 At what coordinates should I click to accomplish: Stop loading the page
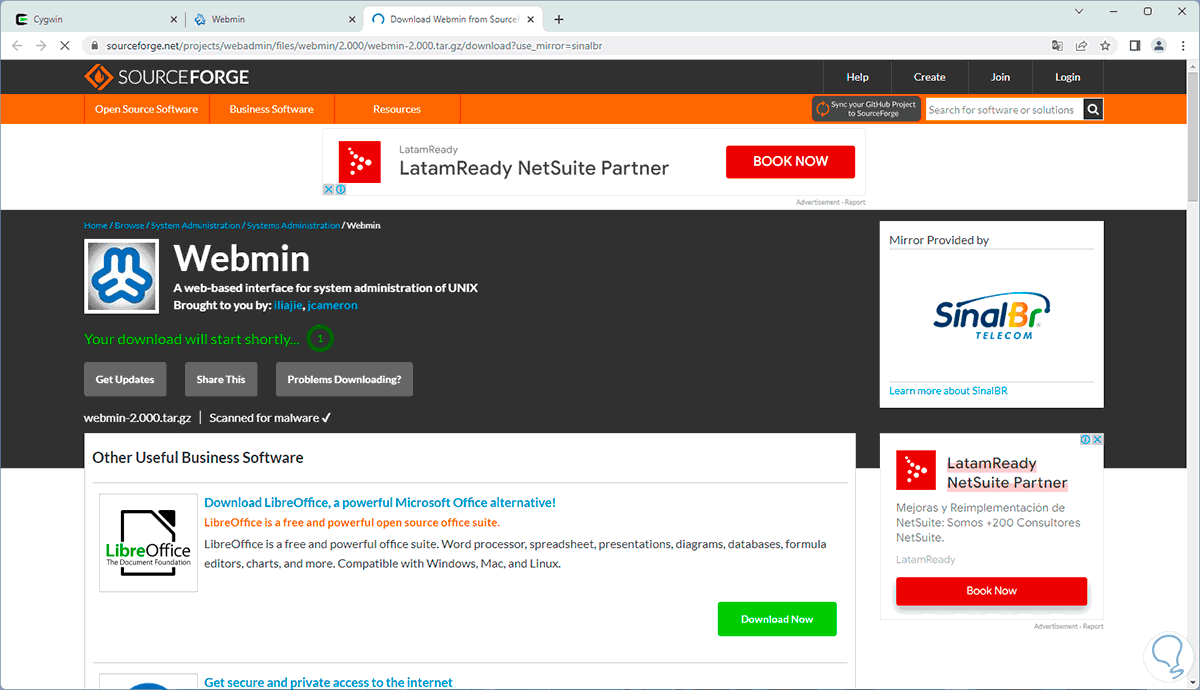66,46
